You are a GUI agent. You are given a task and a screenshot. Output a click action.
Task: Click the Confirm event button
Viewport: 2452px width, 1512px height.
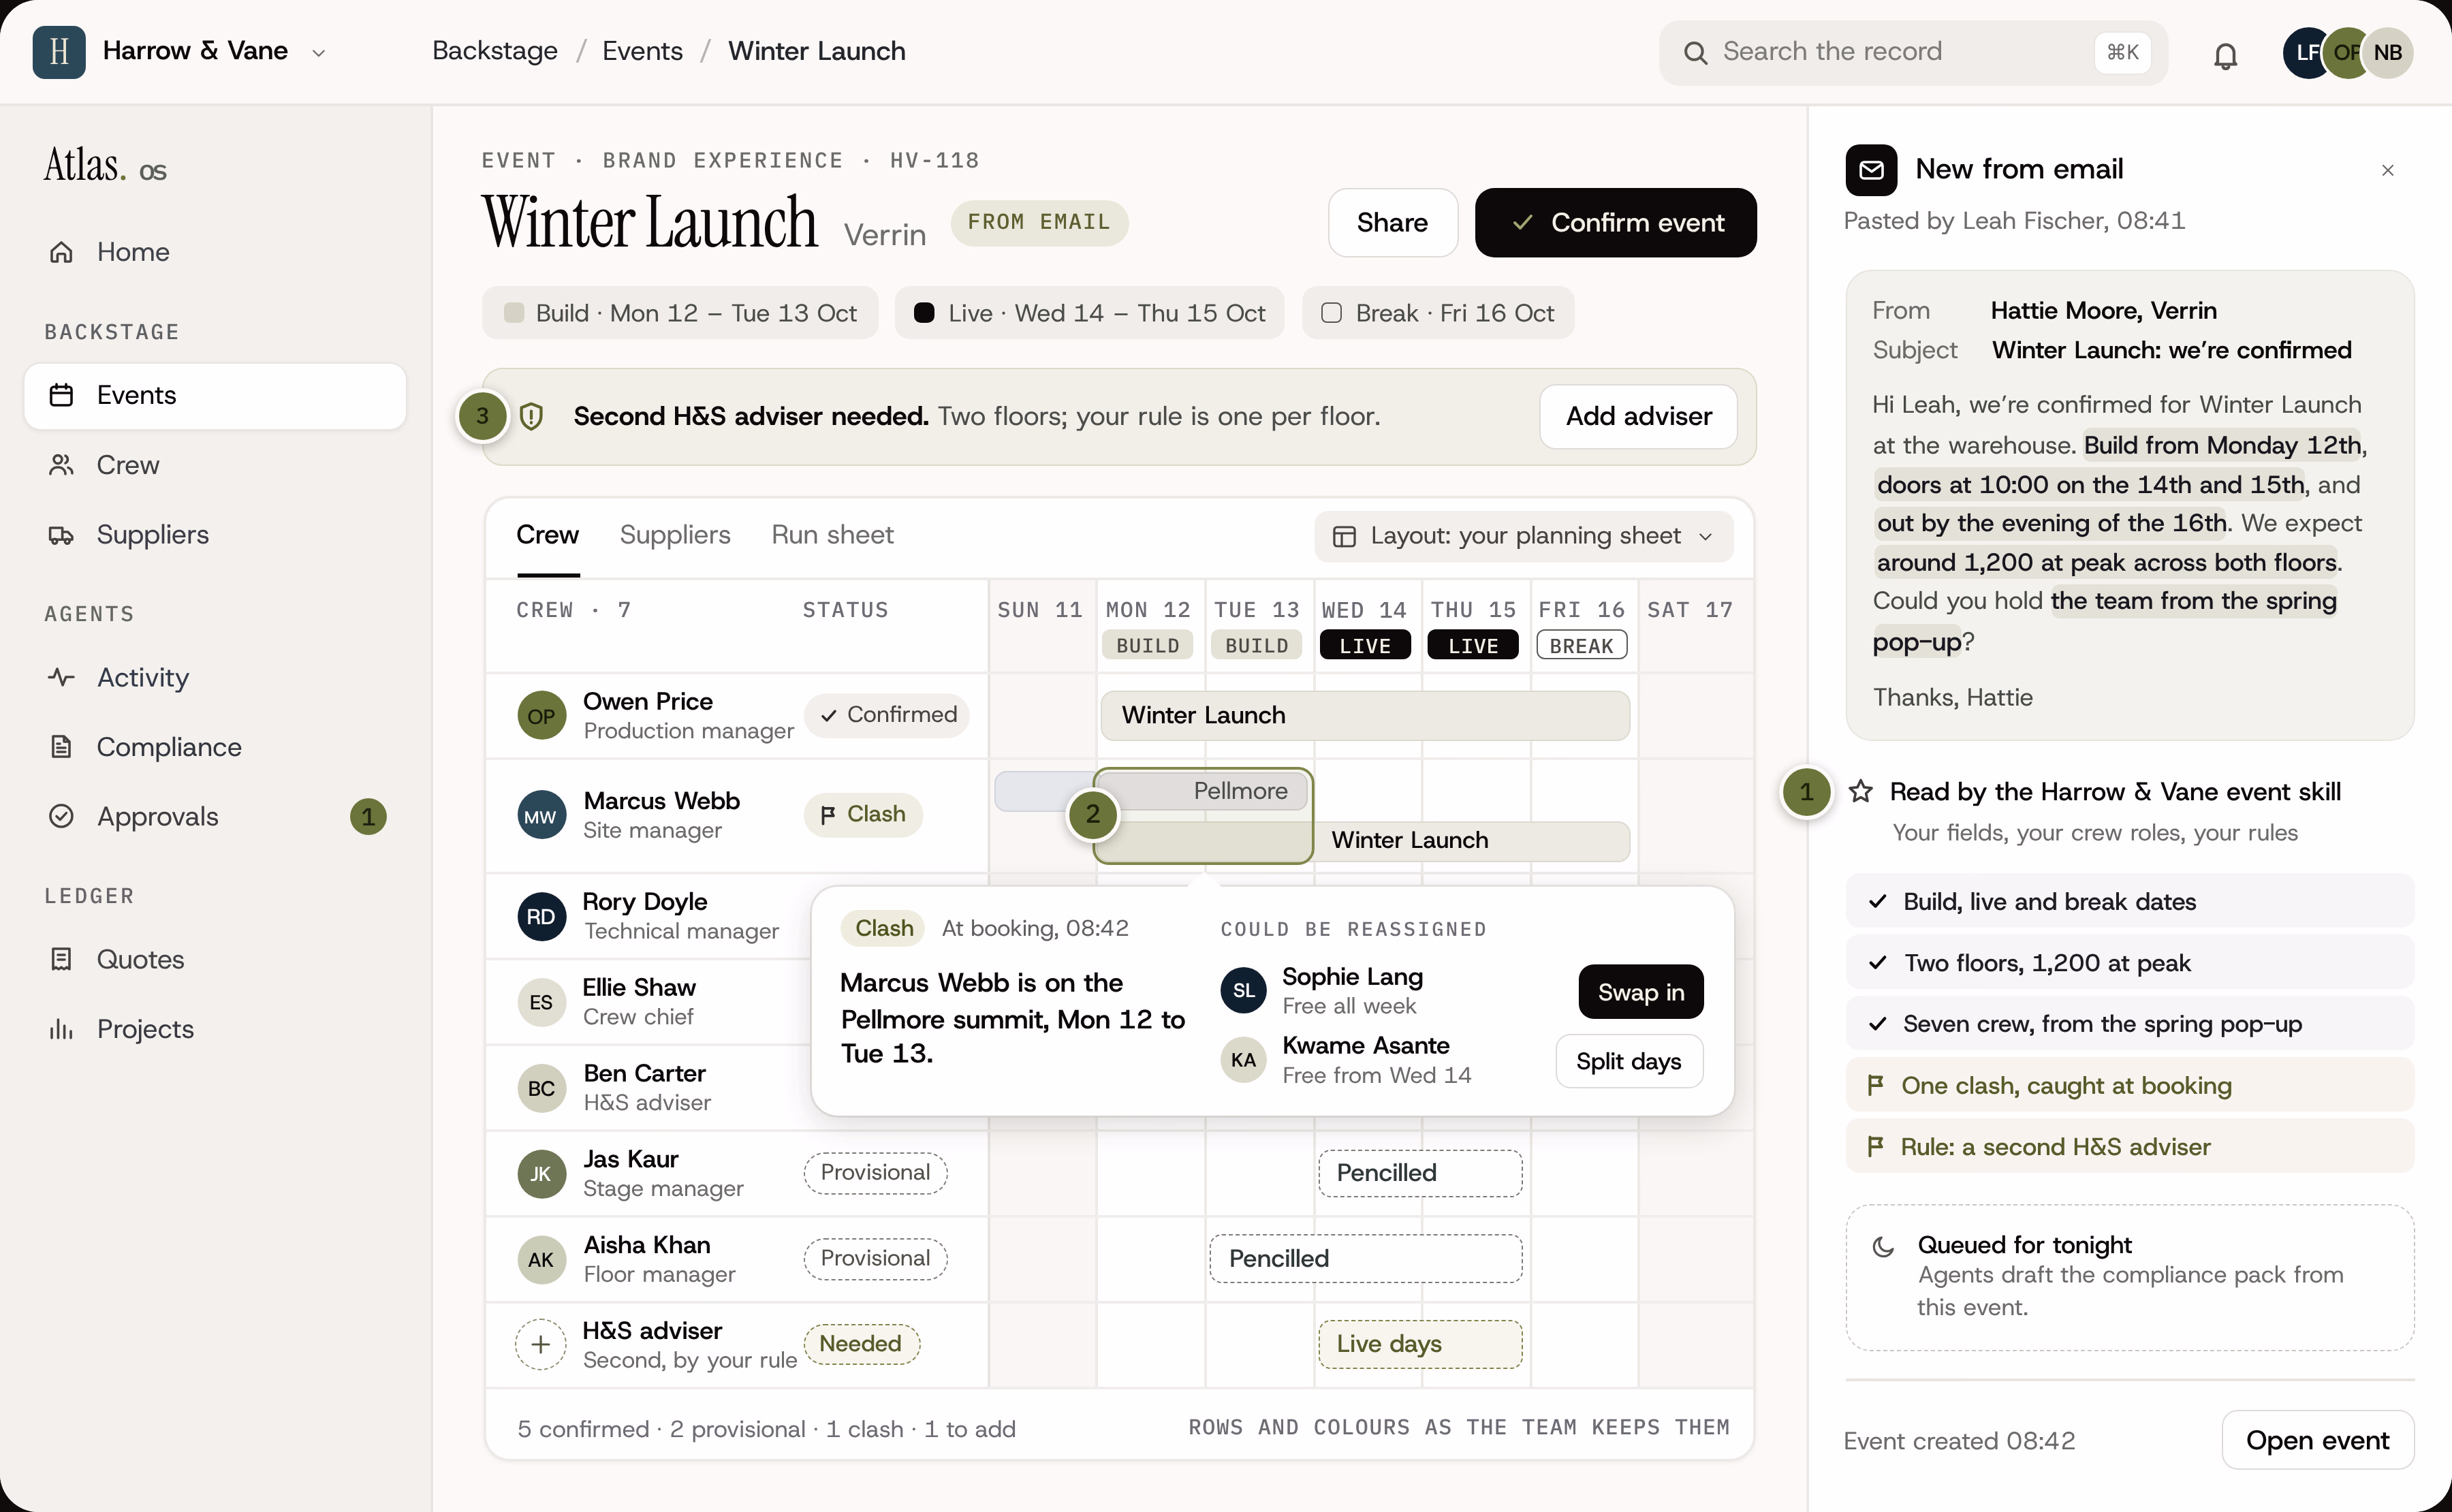pos(1615,223)
